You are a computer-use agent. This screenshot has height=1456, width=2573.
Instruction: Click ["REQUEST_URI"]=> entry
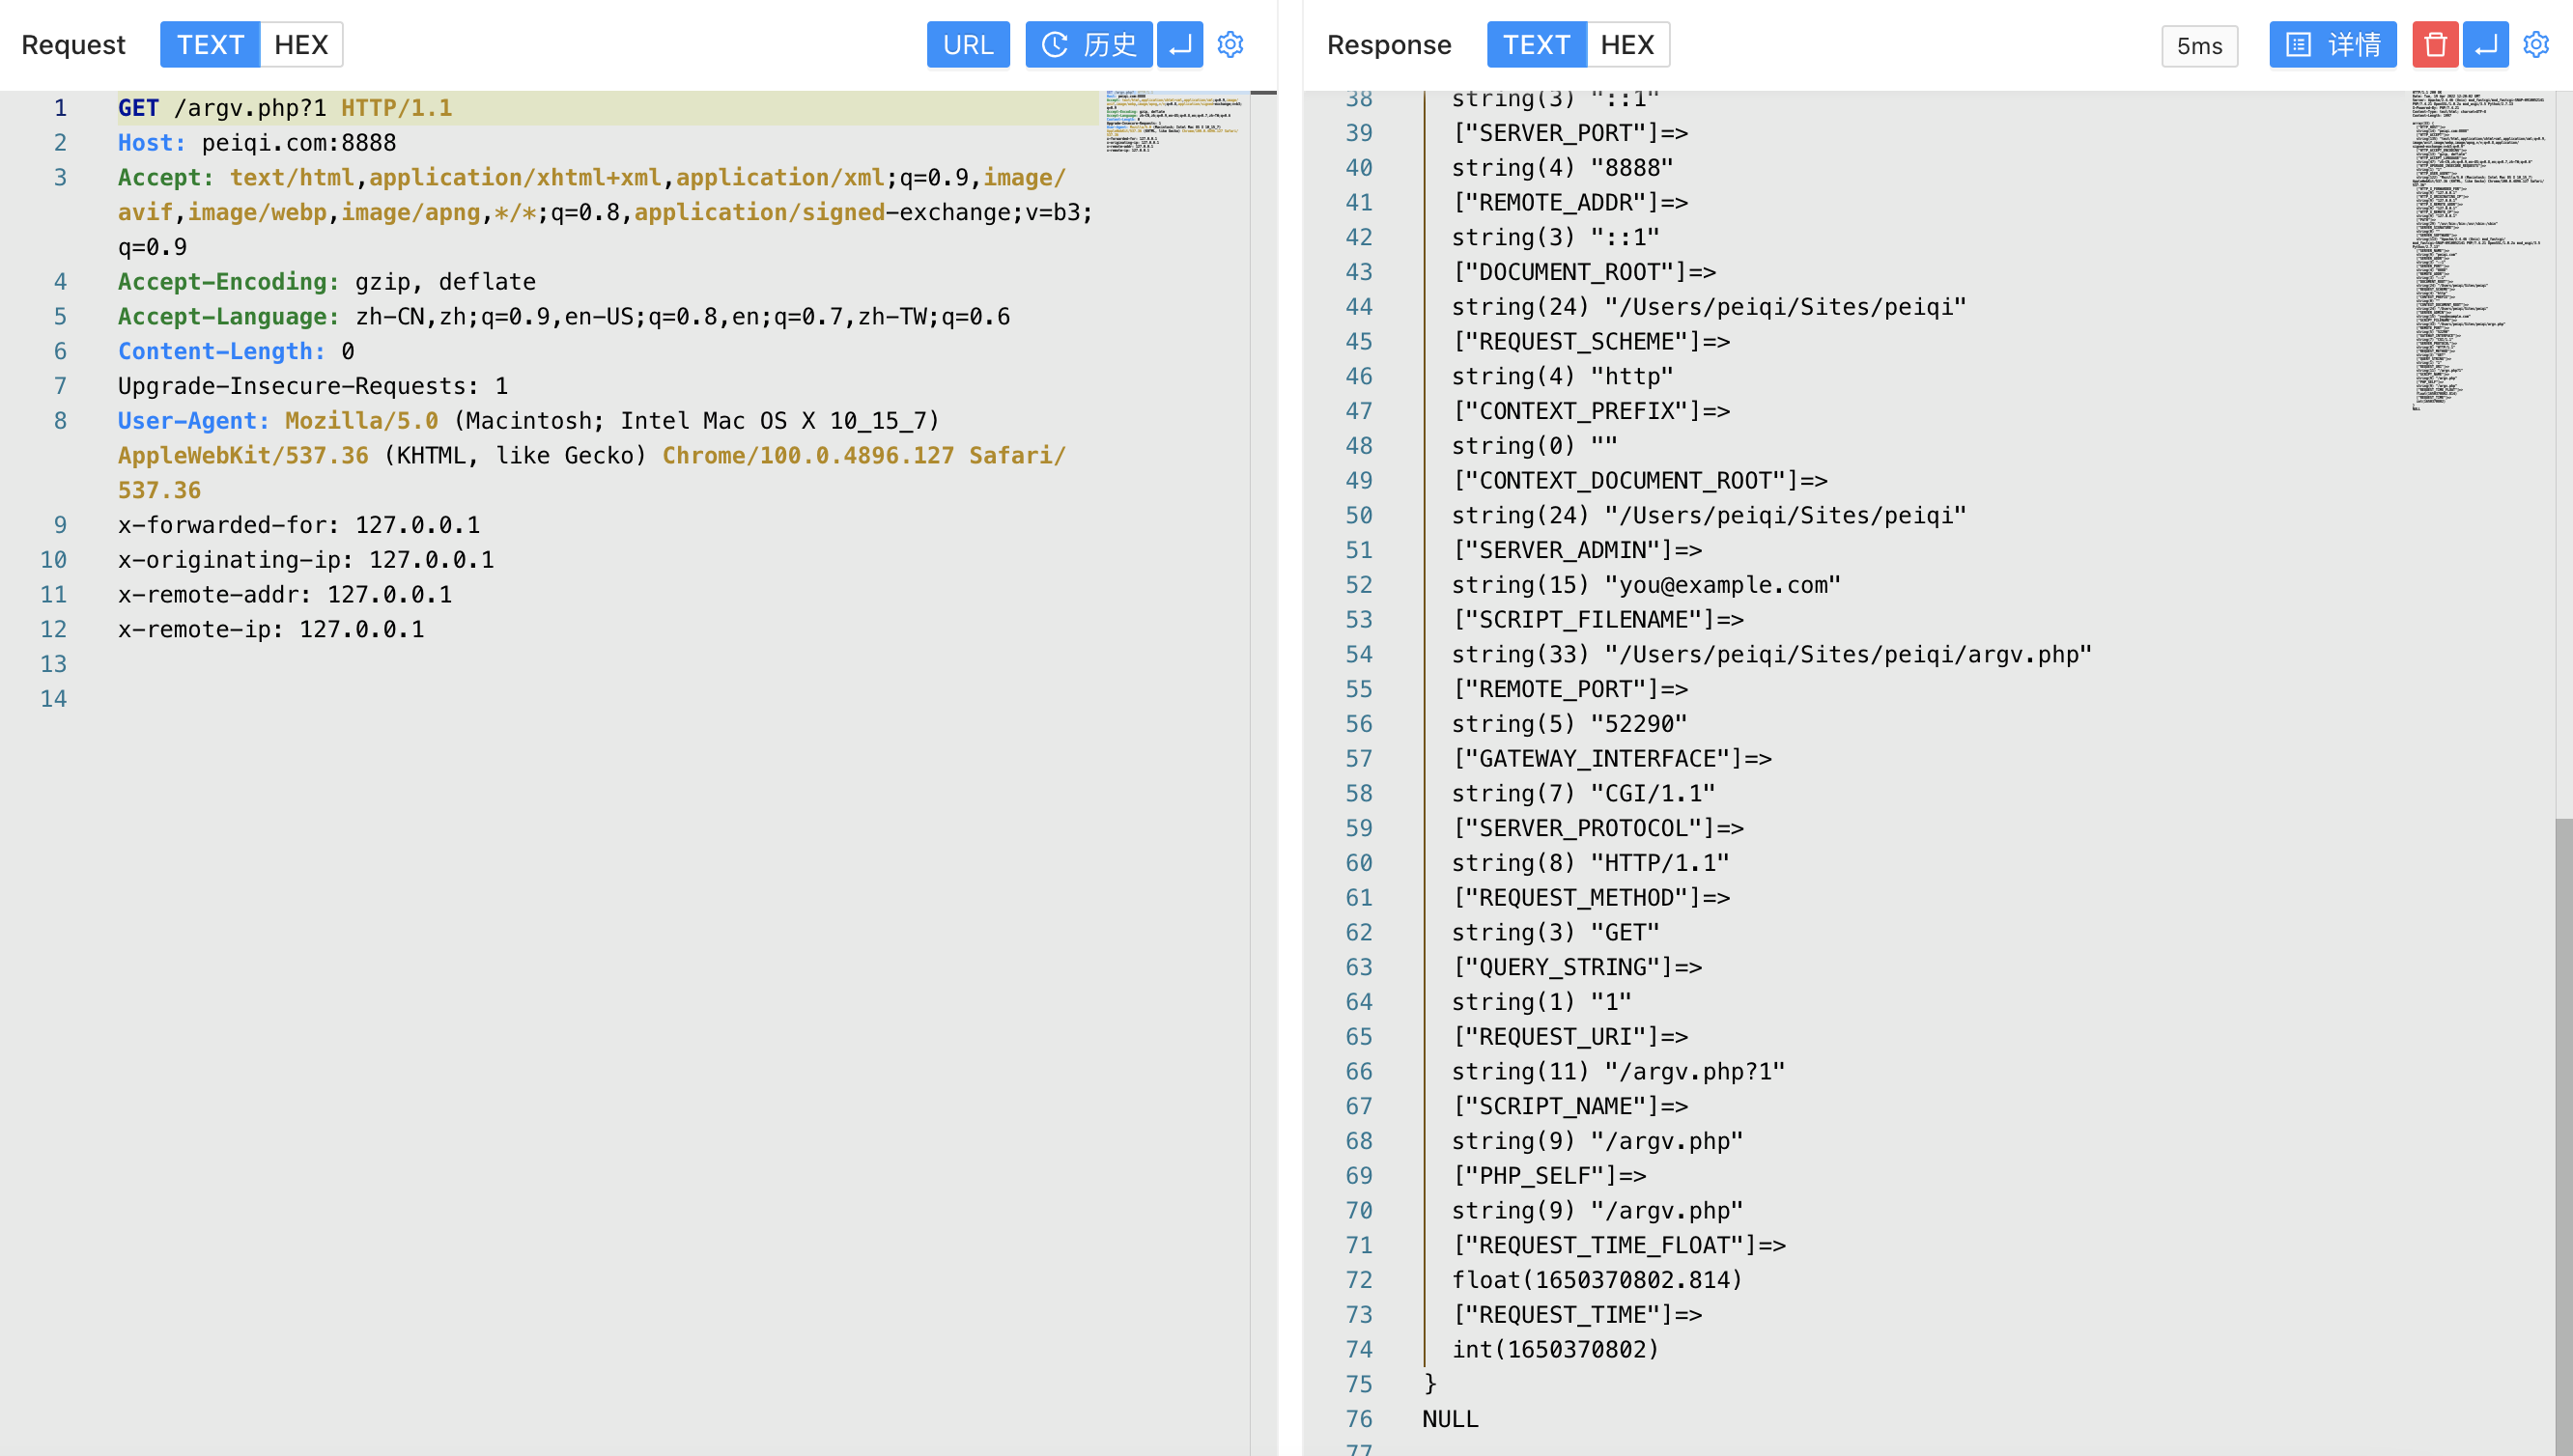point(1570,1037)
